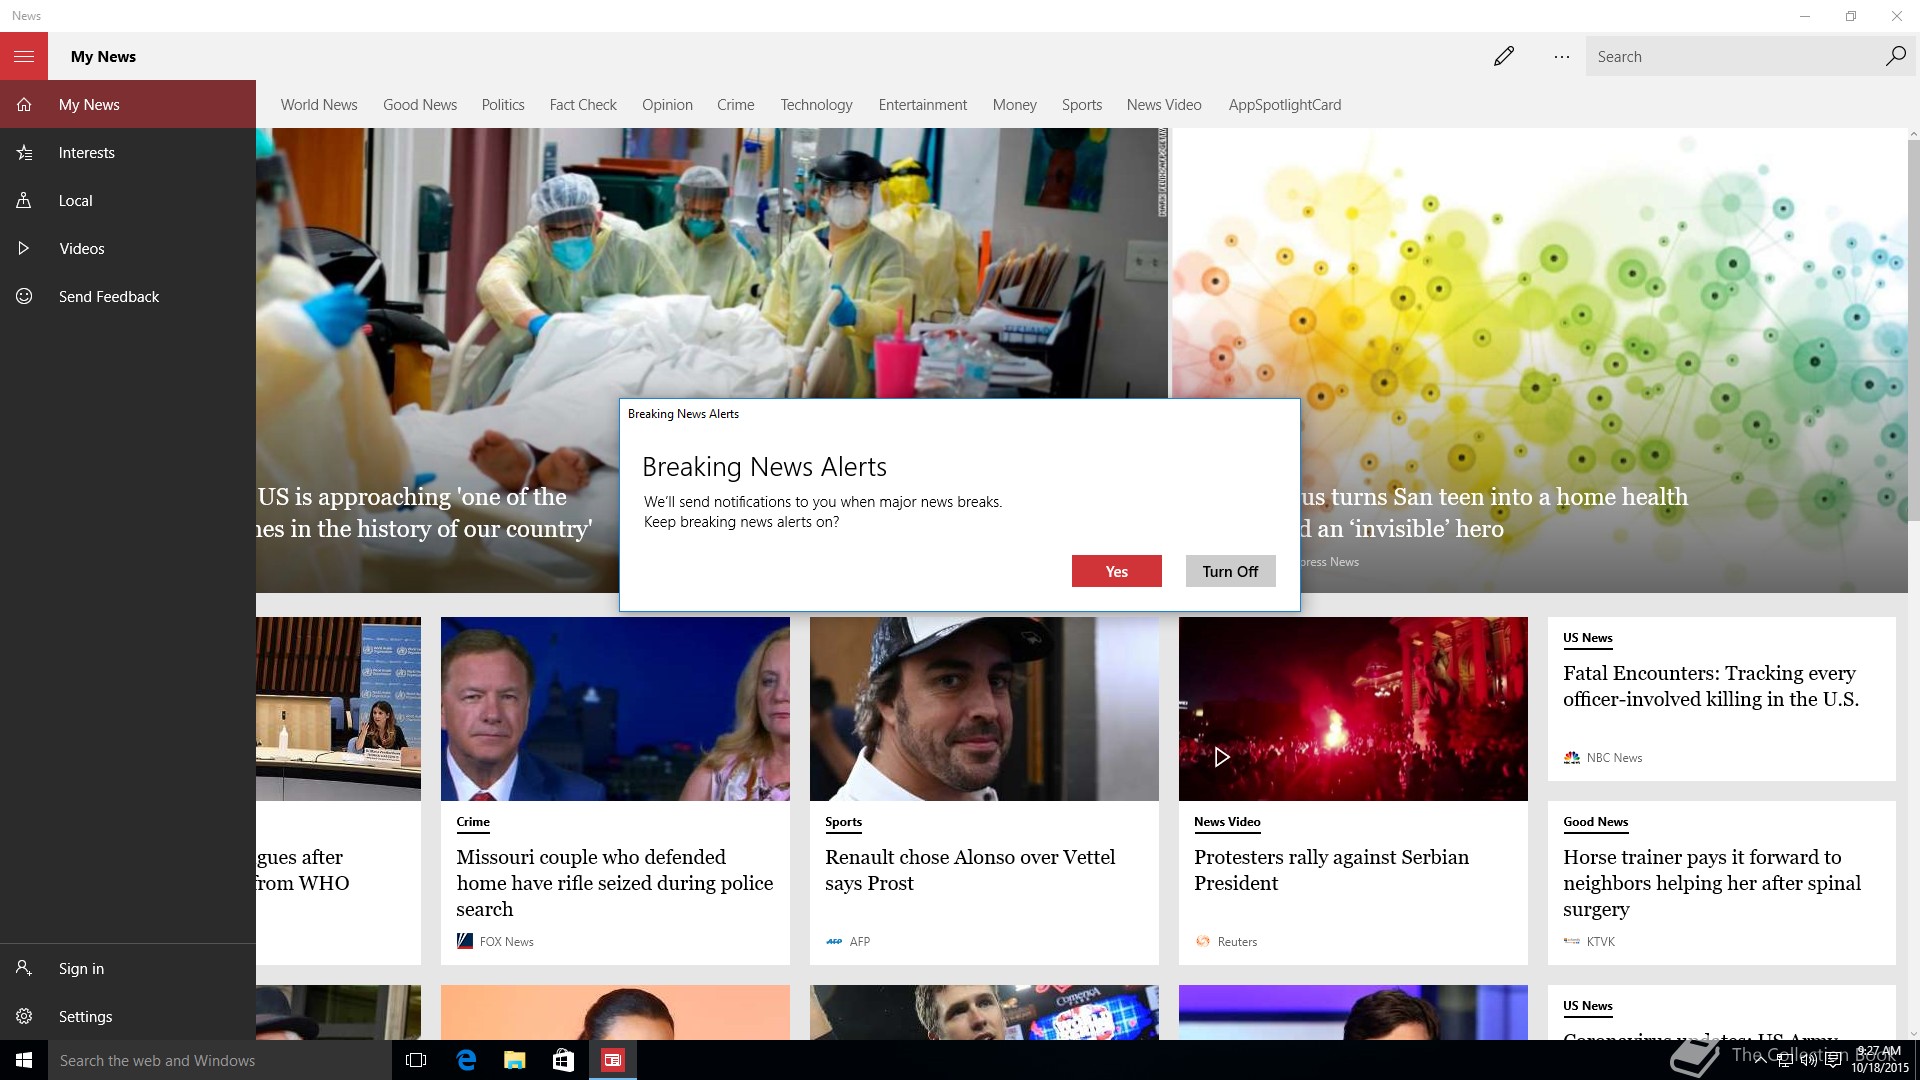Image resolution: width=1920 pixels, height=1080 pixels.
Task: Switch to the Opinion tab
Action: [667, 105]
